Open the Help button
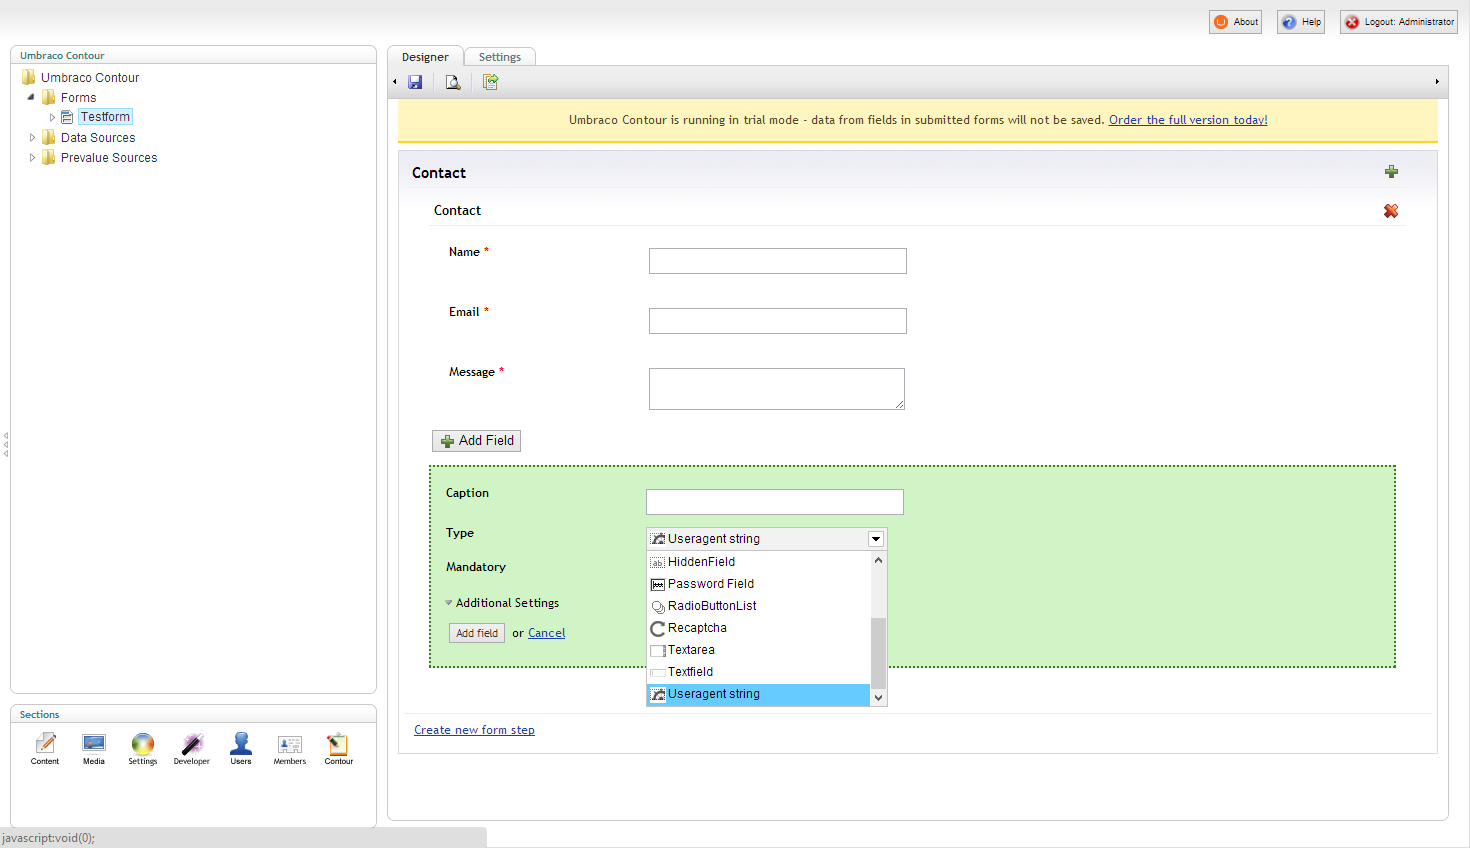Image resolution: width=1470 pixels, height=848 pixels. click(x=1301, y=22)
